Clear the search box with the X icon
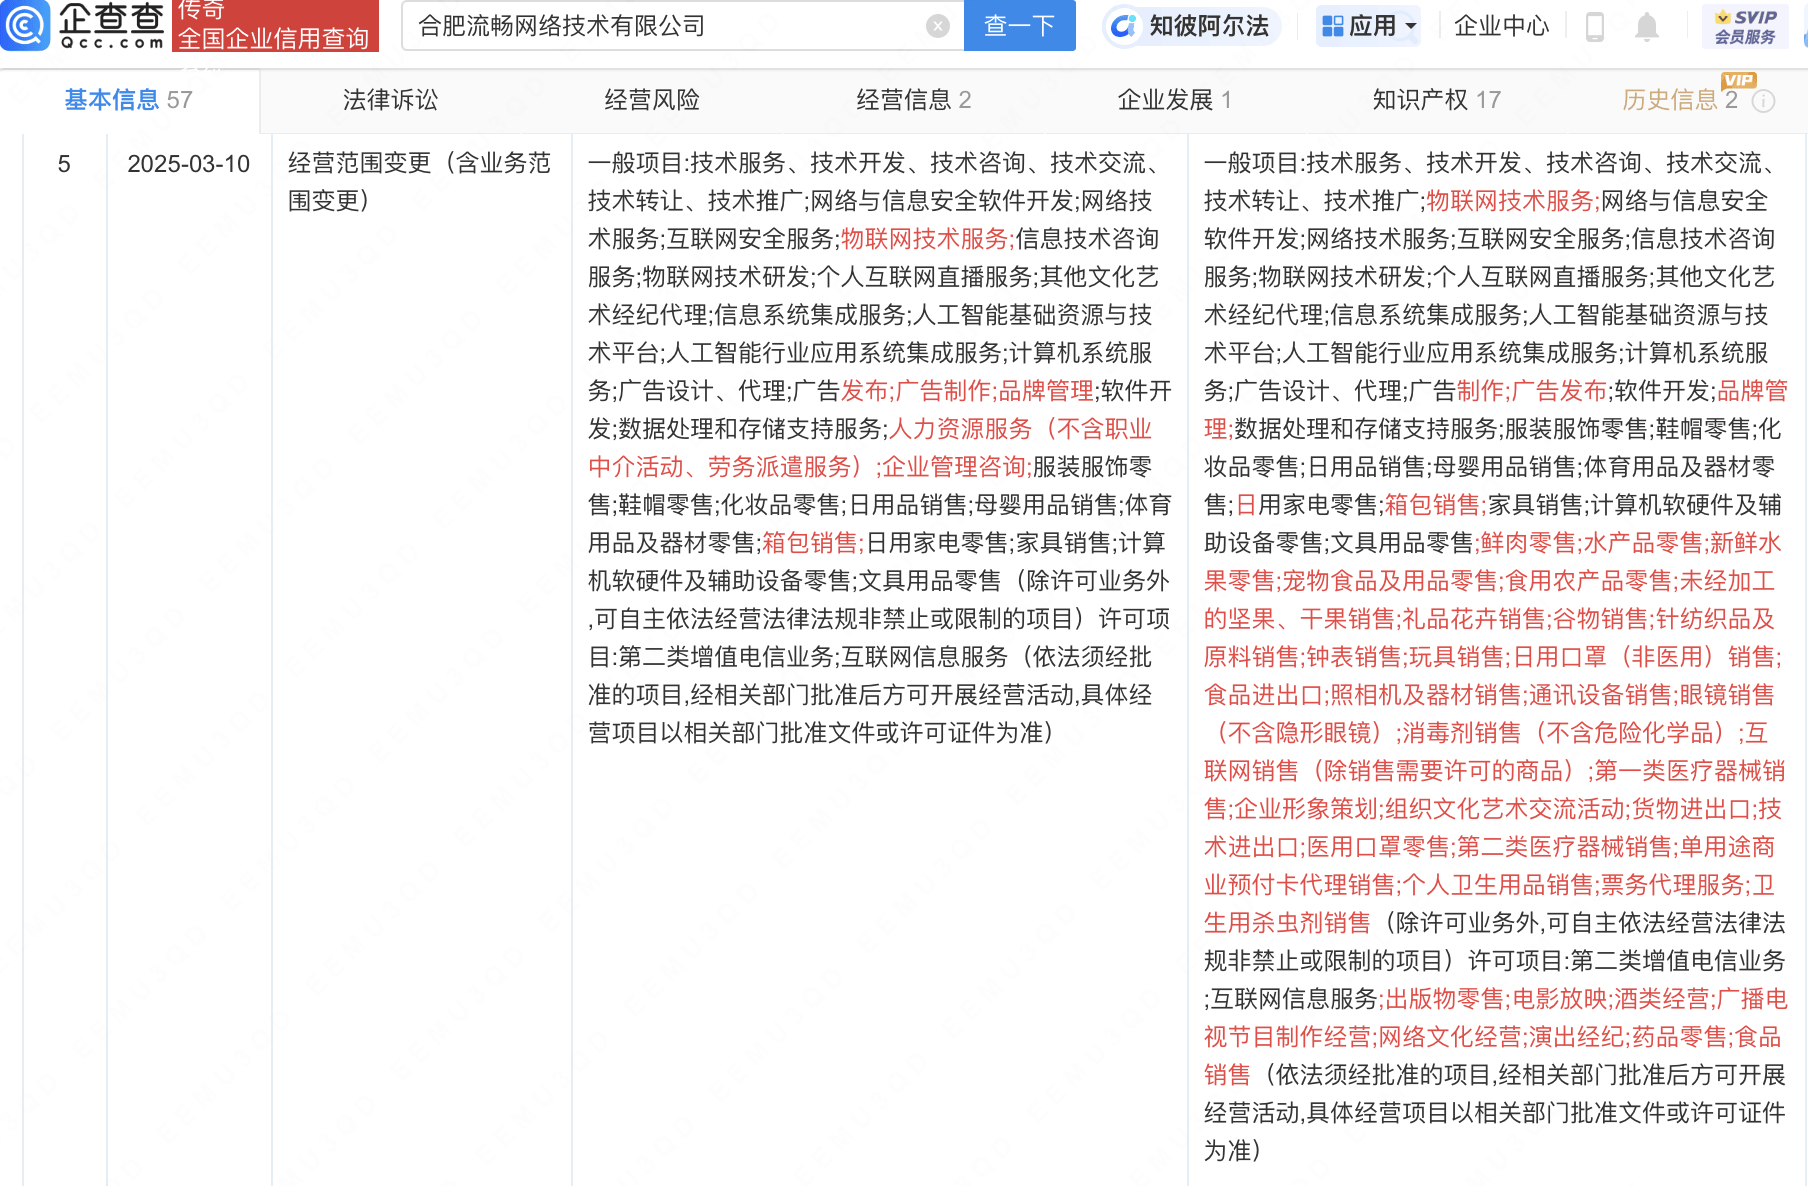The height and width of the screenshot is (1186, 1808). point(937,26)
